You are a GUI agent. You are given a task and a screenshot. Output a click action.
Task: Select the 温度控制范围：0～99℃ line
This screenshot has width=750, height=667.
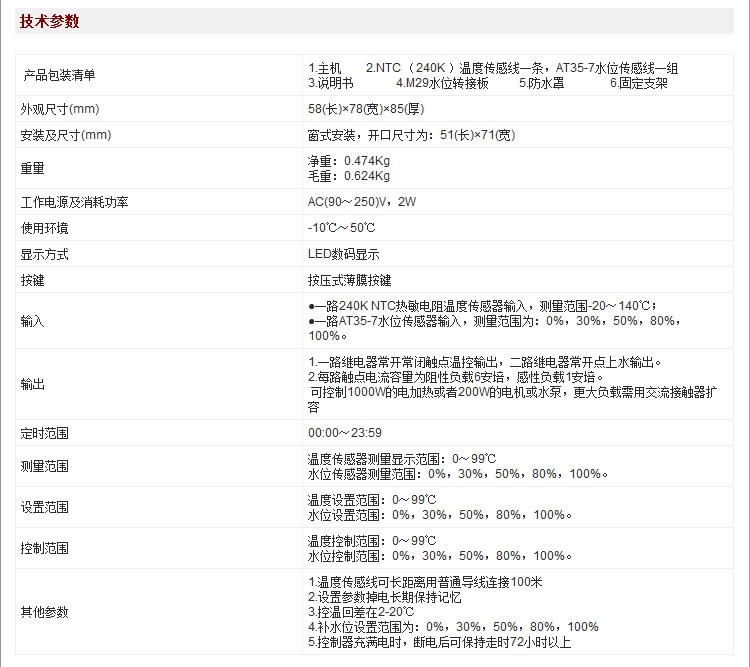372,541
